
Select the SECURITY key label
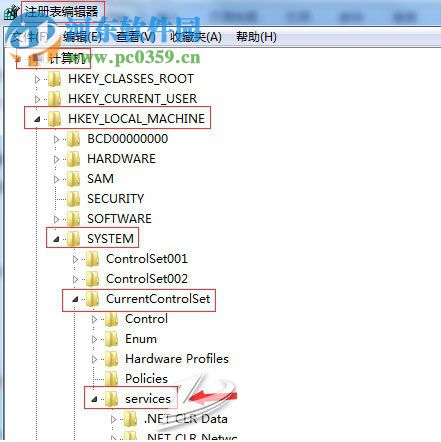click(x=115, y=199)
